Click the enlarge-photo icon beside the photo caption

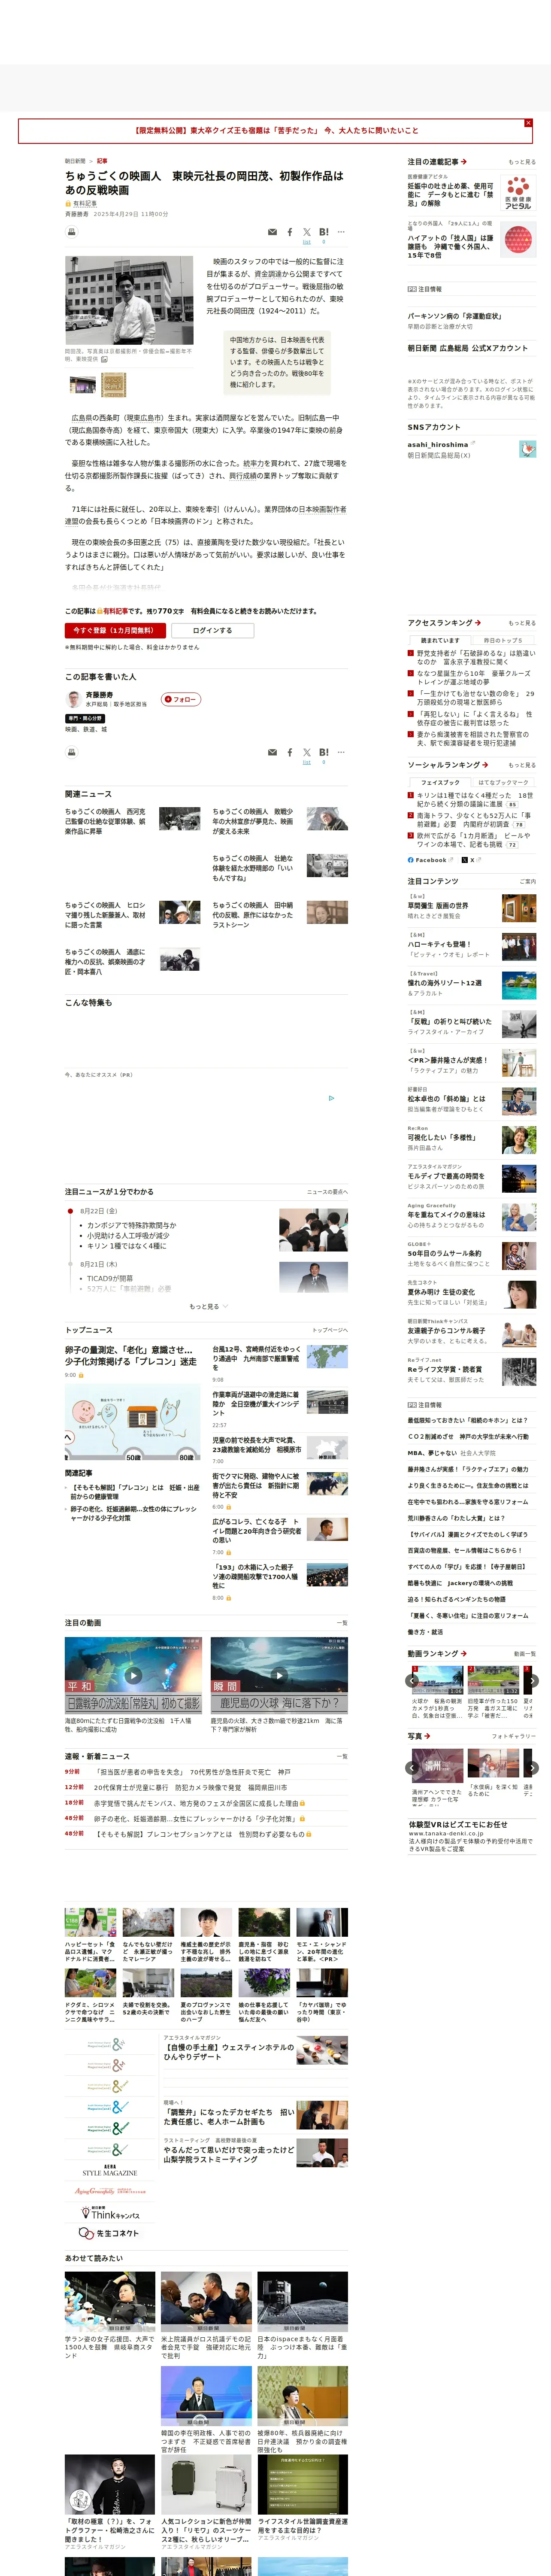(104, 359)
